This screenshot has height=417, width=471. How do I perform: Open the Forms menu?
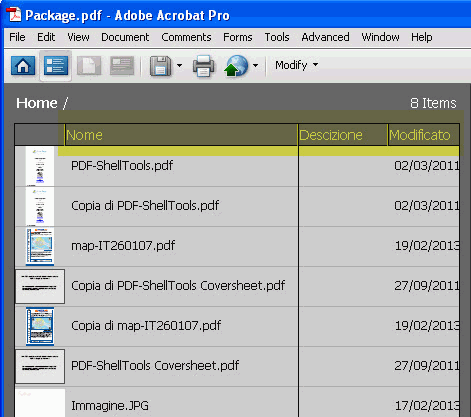tap(238, 37)
